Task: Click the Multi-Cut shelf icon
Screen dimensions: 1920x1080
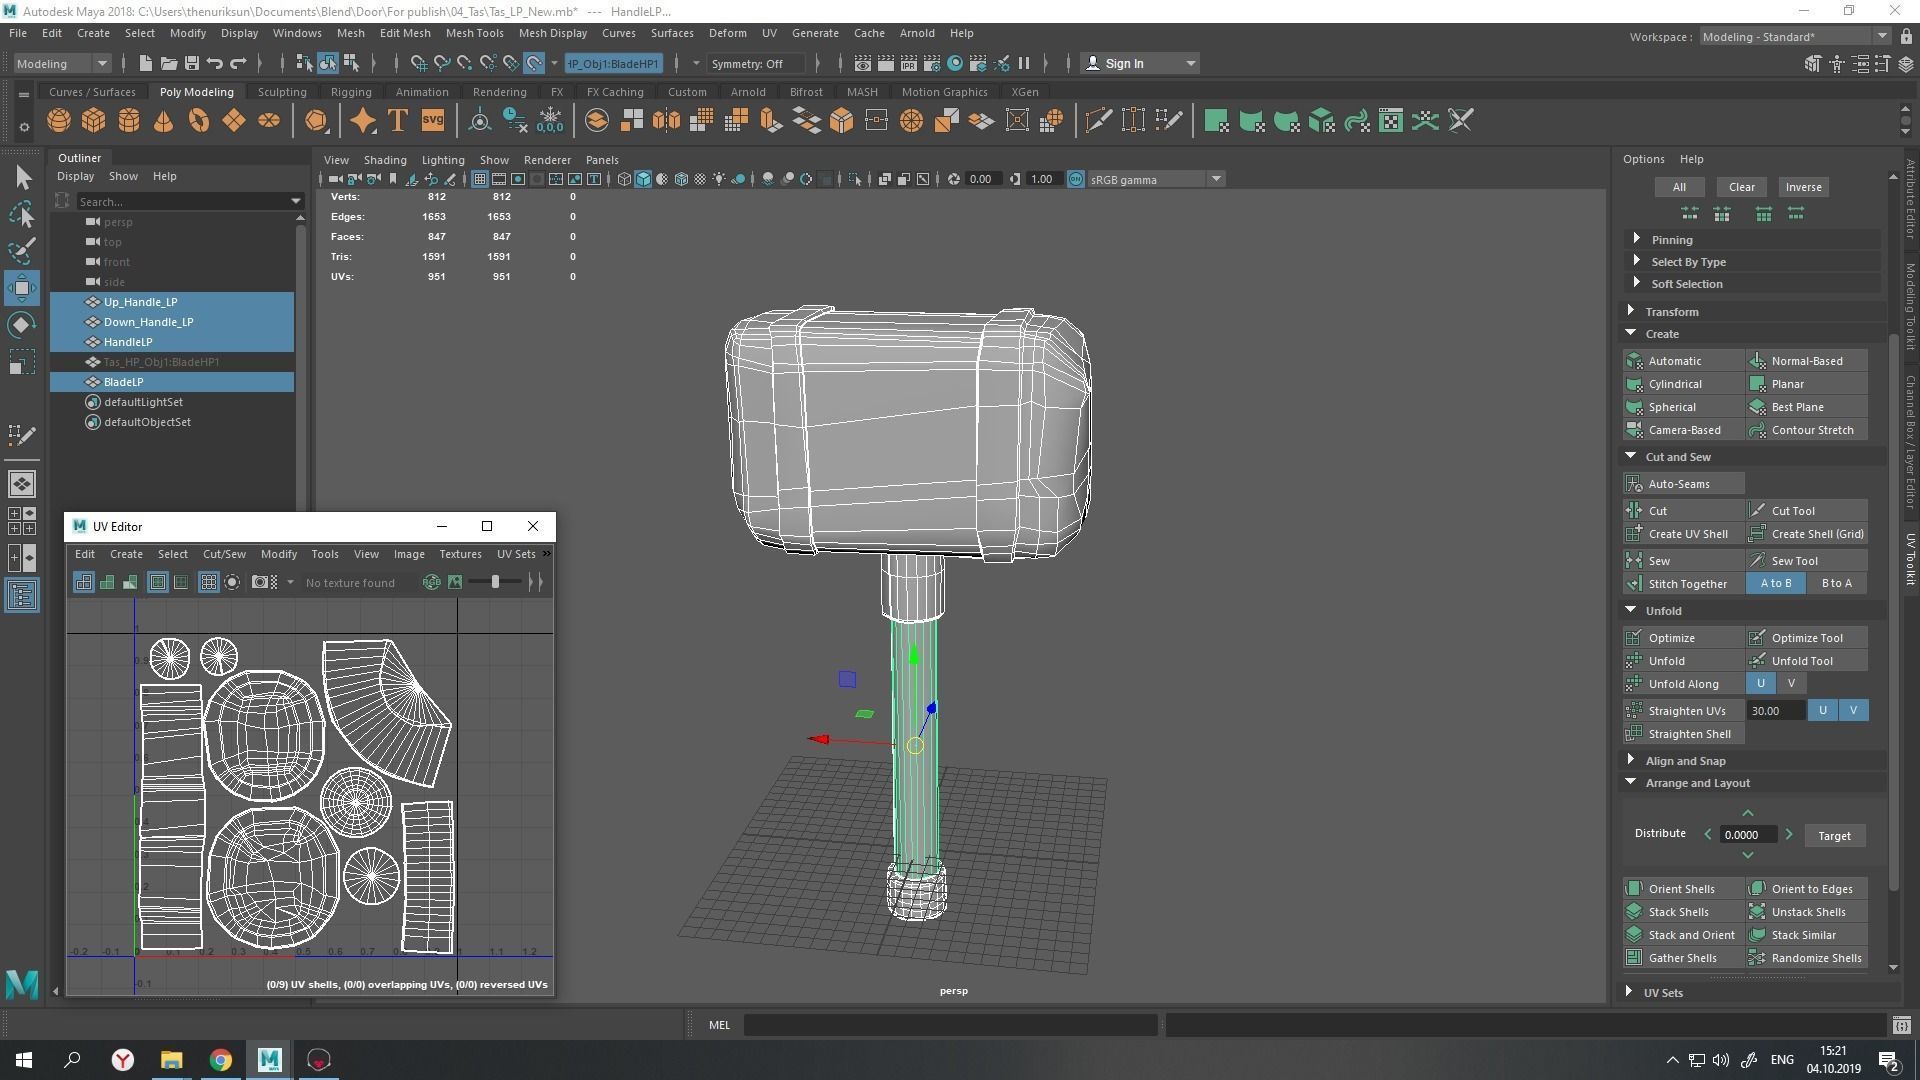Action: click(1098, 121)
